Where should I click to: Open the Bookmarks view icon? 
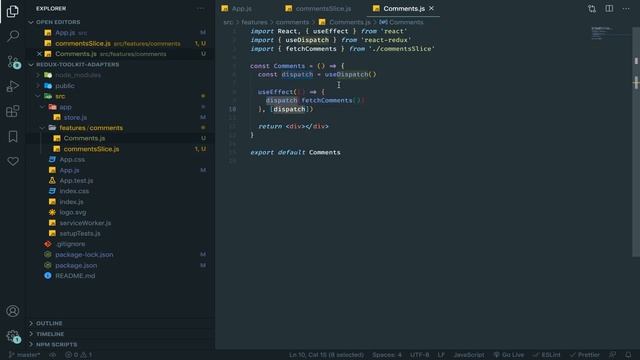tap(13, 136)
